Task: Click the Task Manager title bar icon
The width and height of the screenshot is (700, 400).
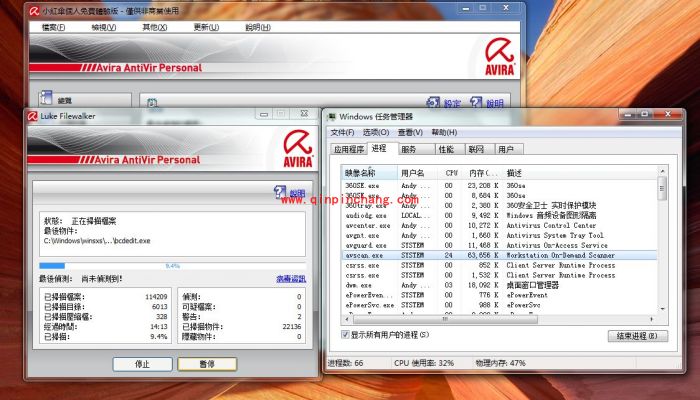Action: point(332,117)
